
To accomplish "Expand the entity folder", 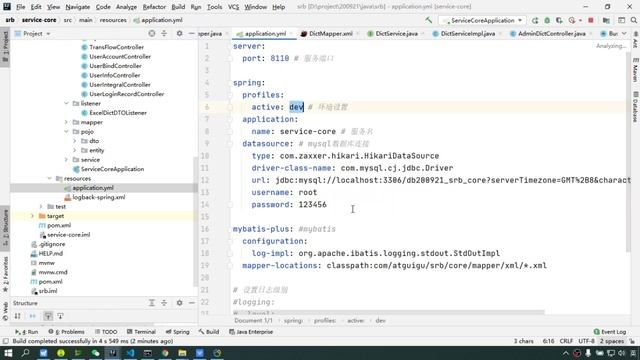I will 75,150.
